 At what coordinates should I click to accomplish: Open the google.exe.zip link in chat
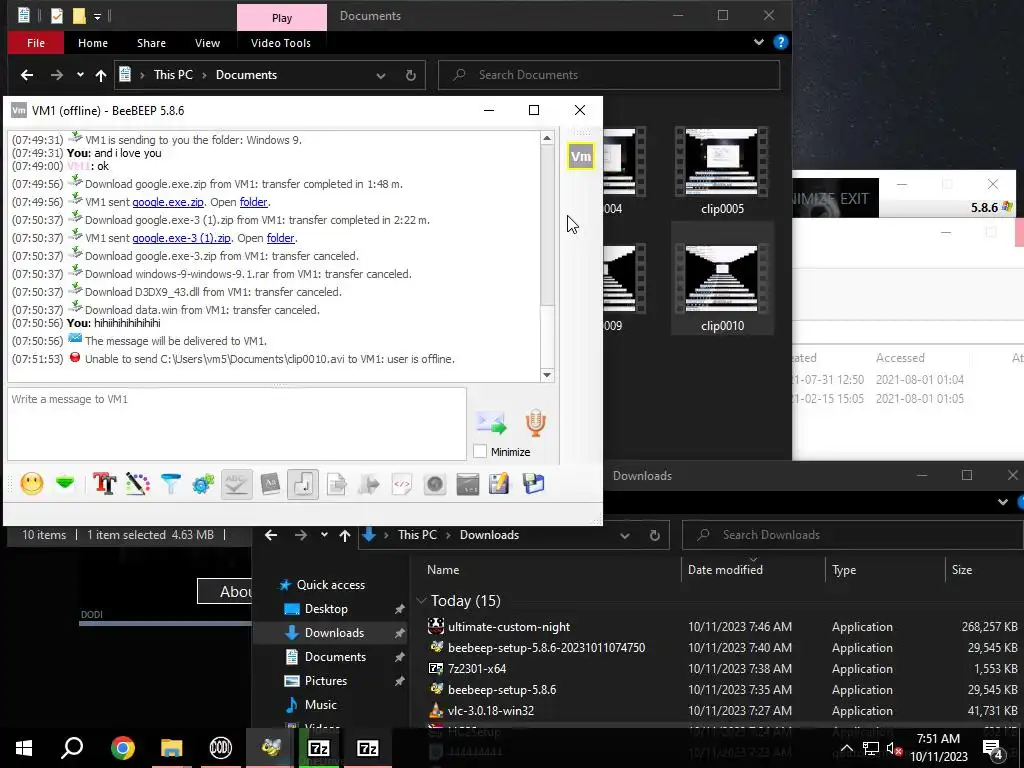click(168, 202)
